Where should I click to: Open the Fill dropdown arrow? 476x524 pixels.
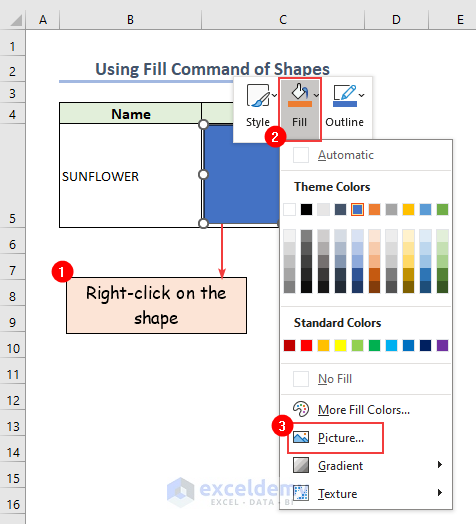point(316,95)
